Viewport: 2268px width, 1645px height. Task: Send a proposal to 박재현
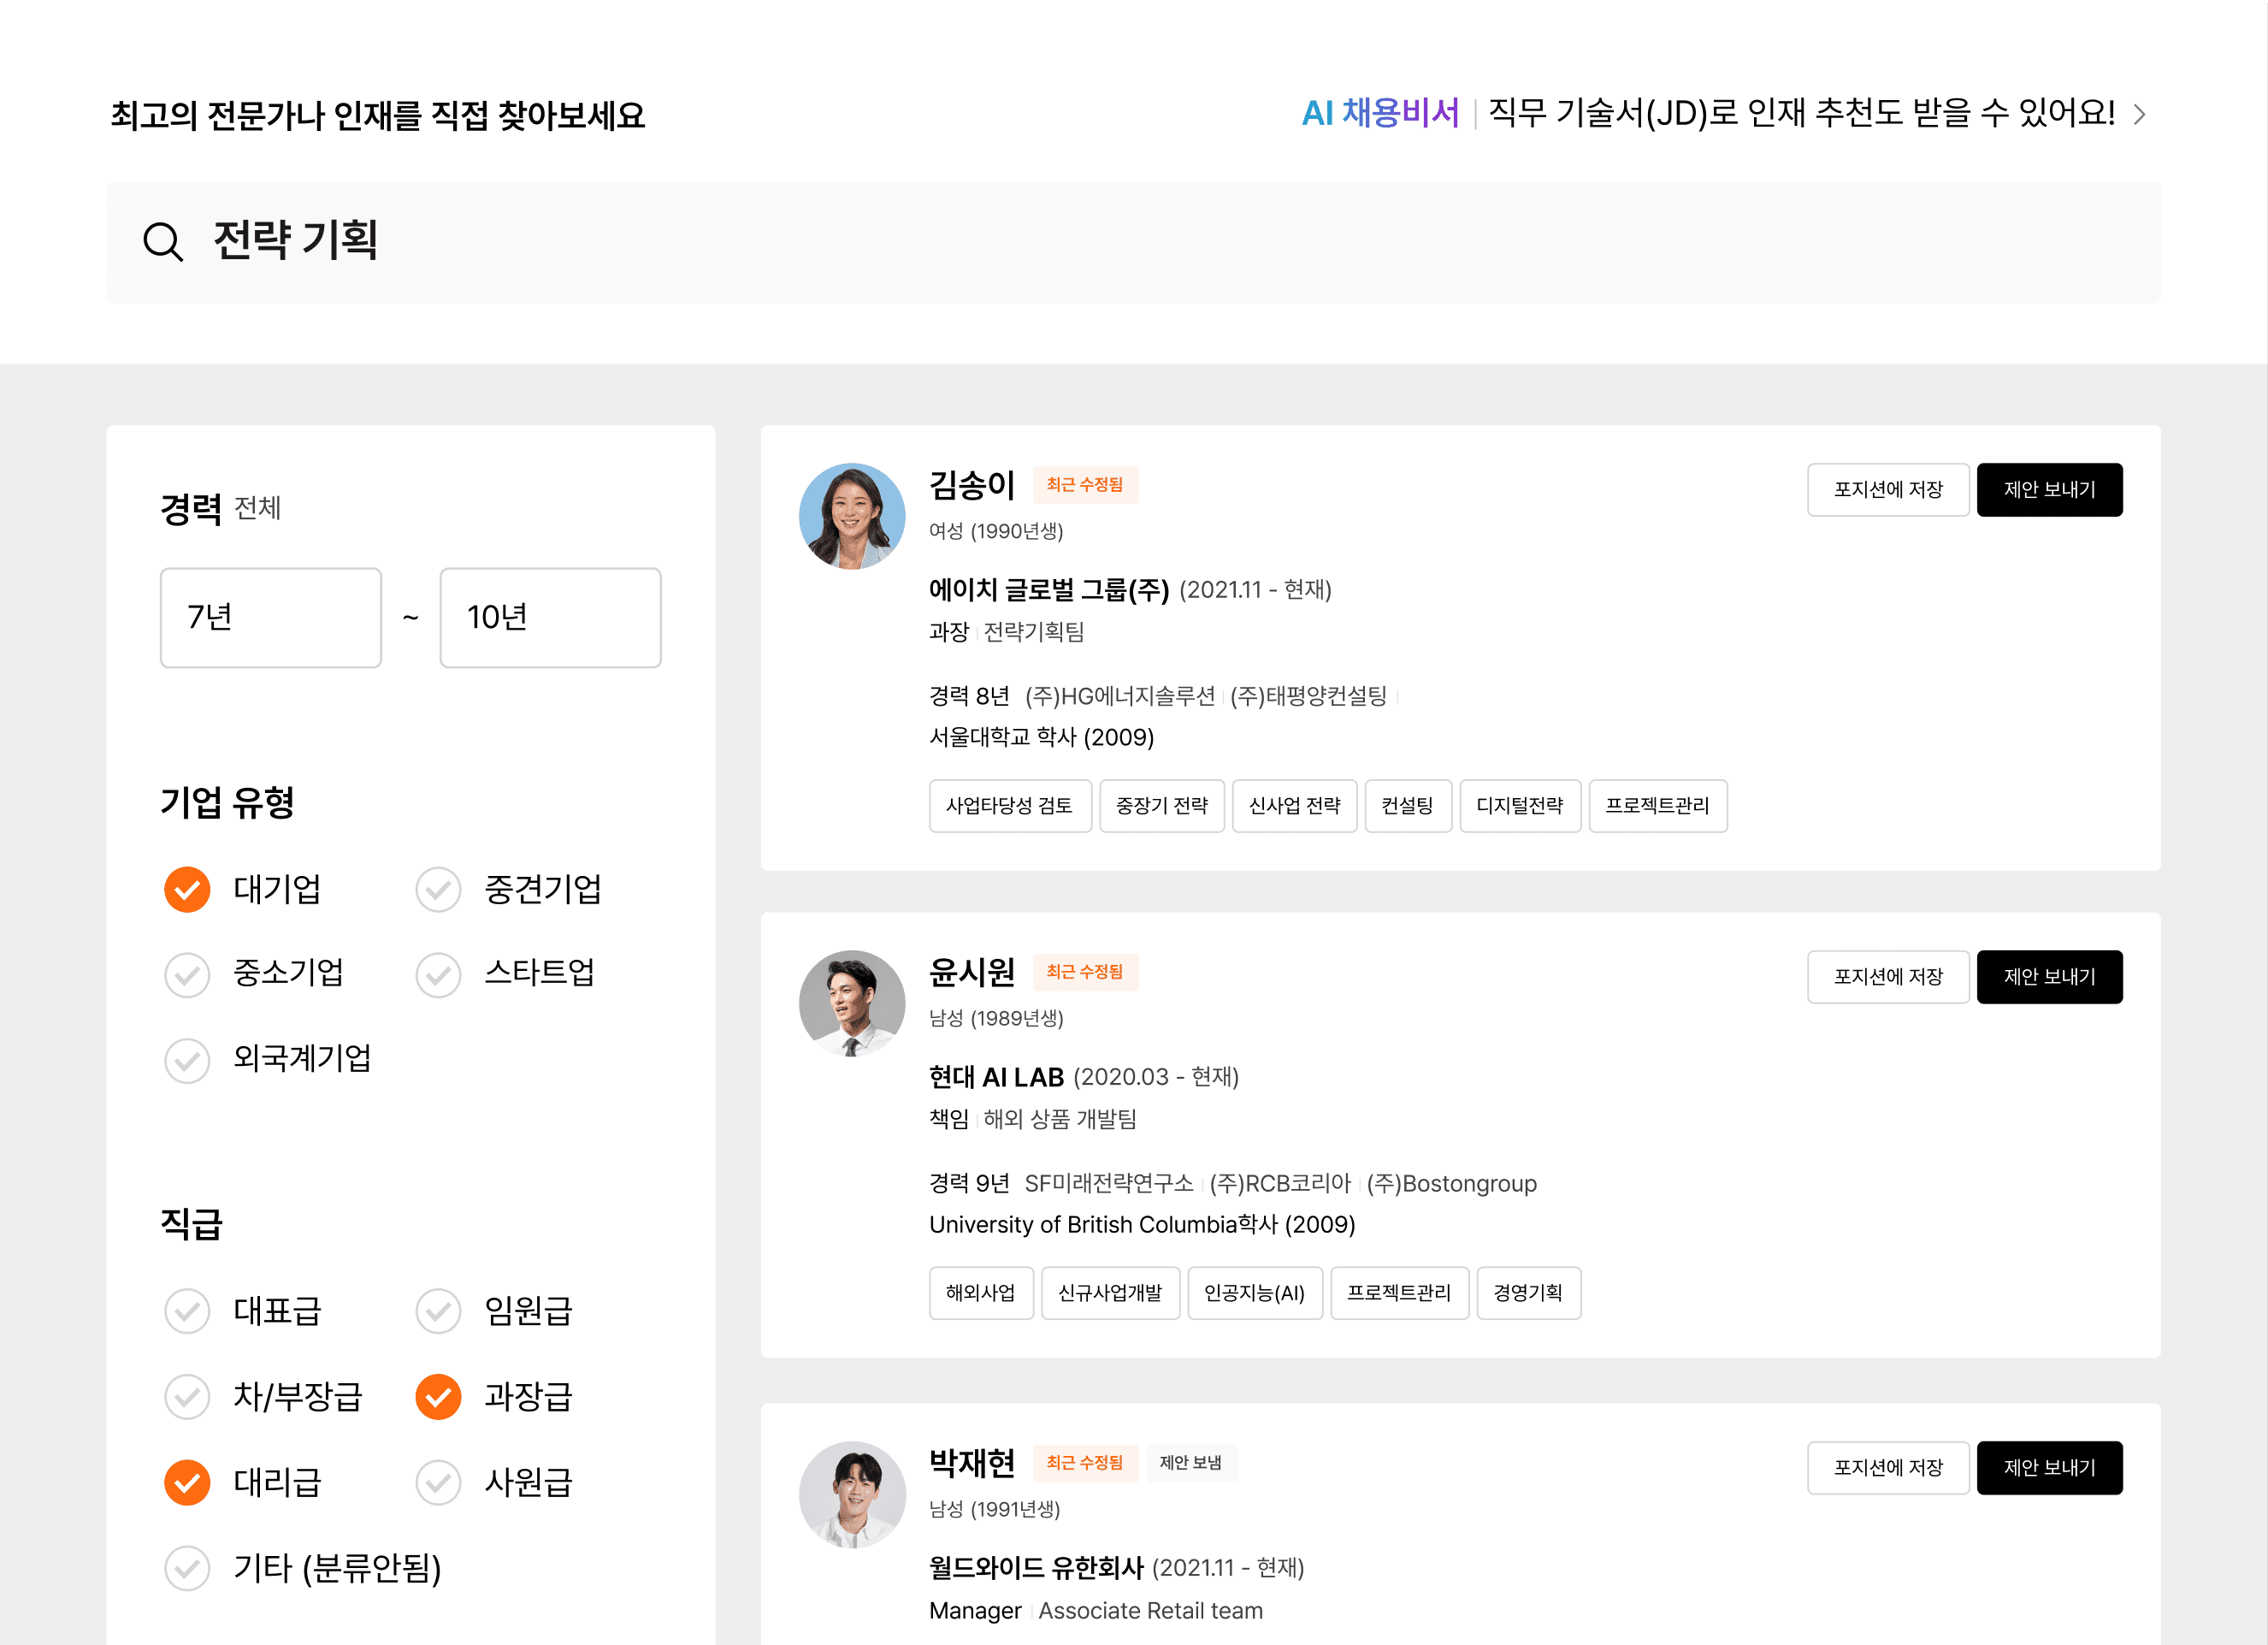pyautogui.click(x=2048, y=1468)
